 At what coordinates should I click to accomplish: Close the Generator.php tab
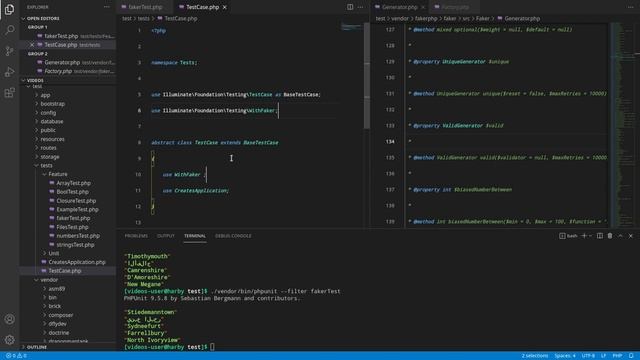point(423,7)
